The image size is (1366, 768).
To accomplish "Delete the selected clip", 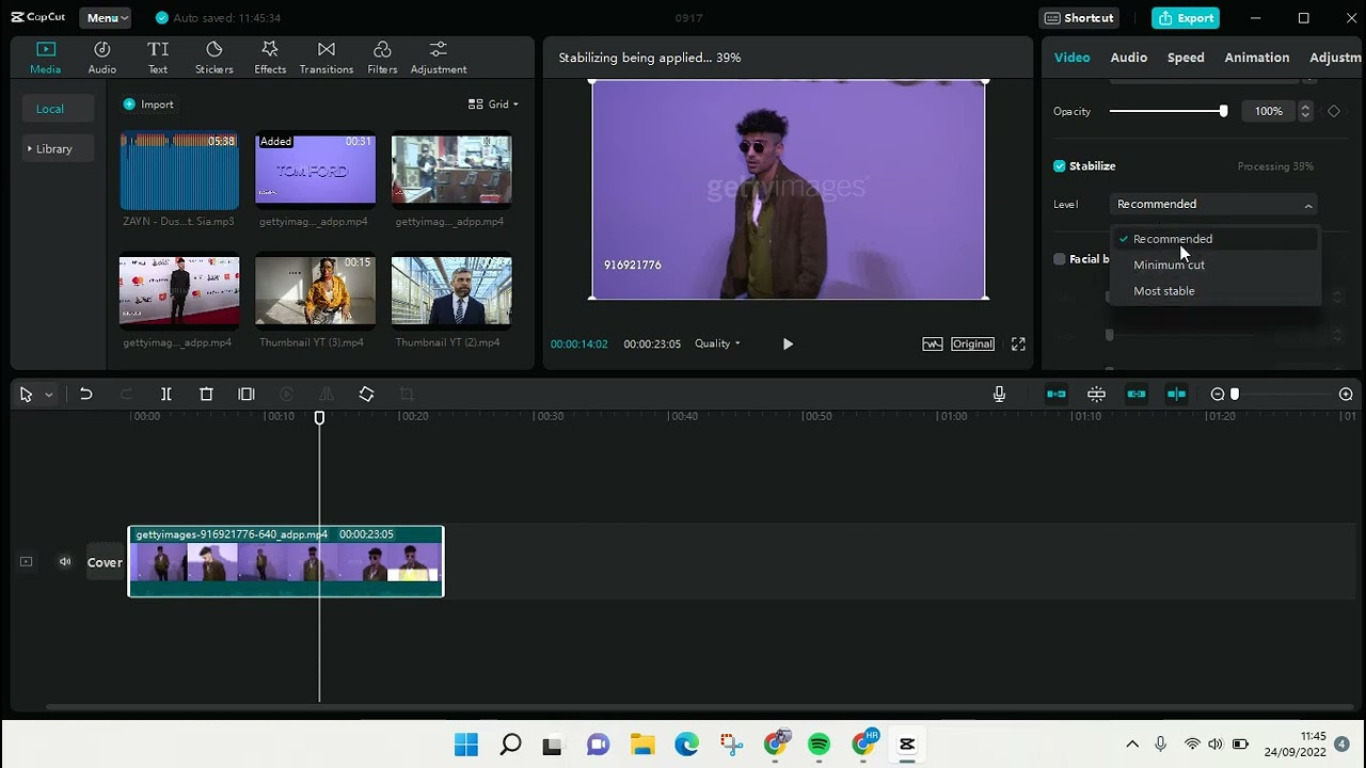I will [x=206, y=394].
